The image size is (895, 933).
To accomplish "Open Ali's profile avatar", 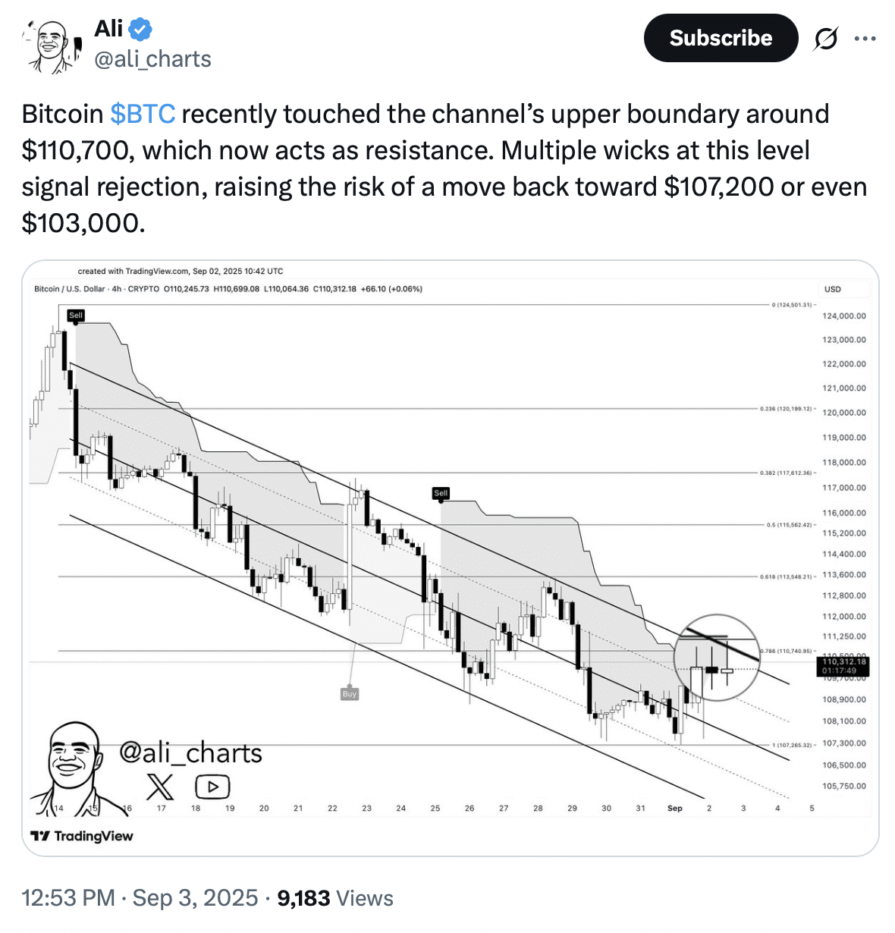I will pos(51,46).
